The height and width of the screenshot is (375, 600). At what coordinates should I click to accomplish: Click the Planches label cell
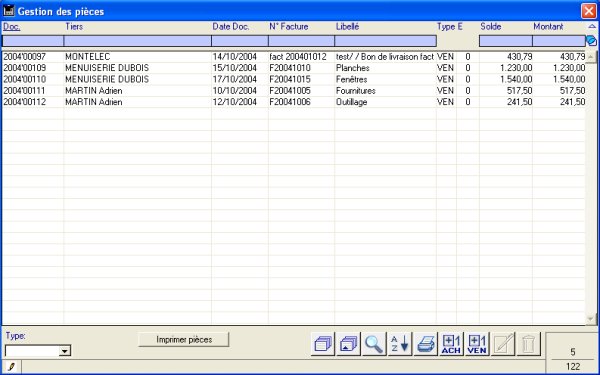point(353,68)
